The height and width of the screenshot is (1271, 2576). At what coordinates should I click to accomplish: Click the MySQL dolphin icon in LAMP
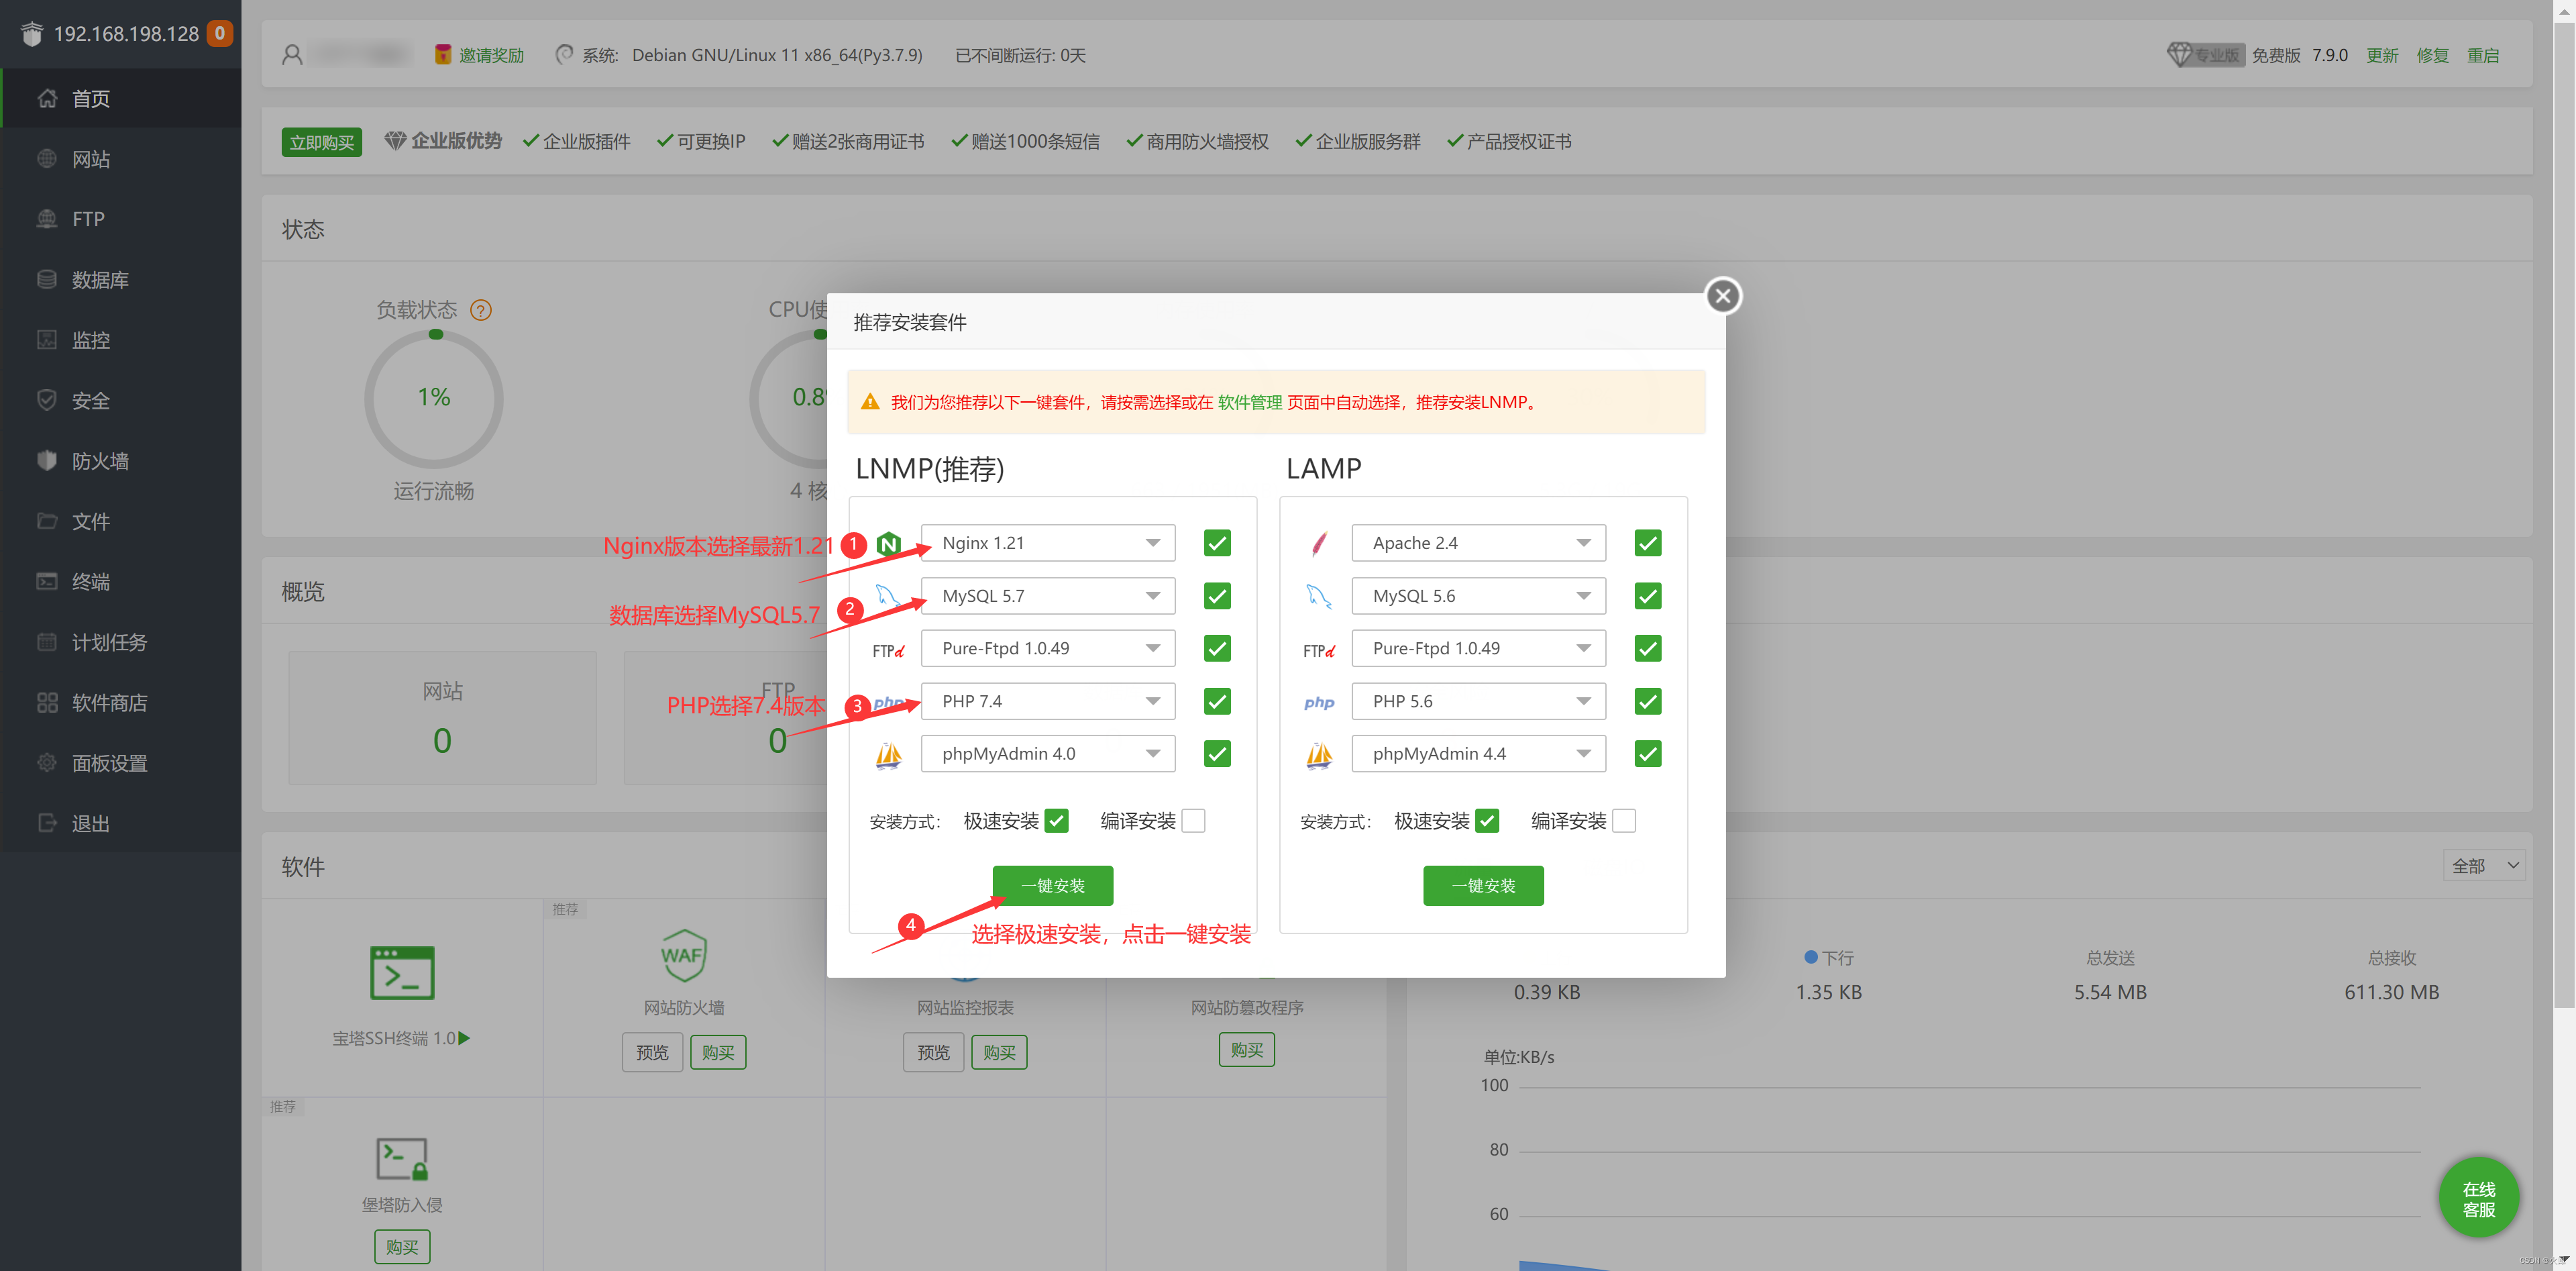click(1319, 597)
